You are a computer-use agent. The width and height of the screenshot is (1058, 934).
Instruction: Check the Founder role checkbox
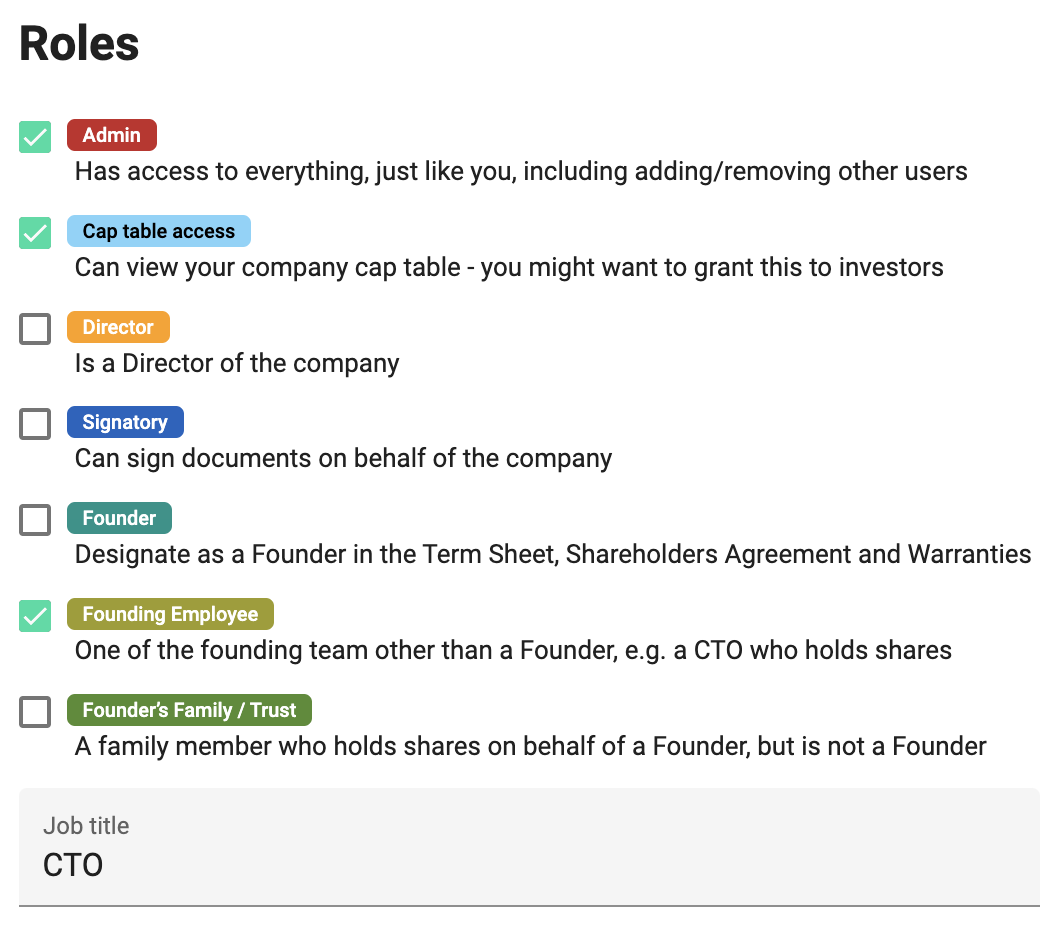[x=35, y=520]
